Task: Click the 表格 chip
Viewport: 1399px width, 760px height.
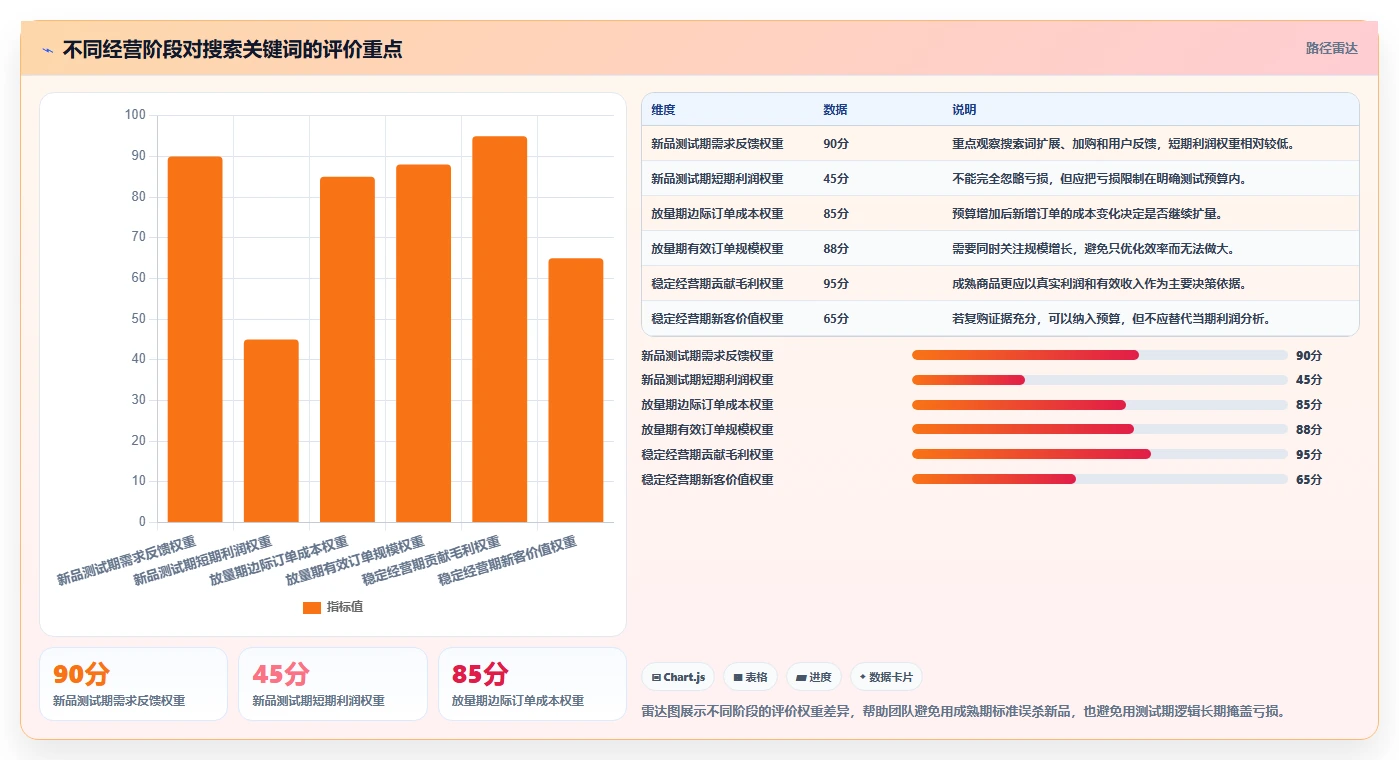Action: click(750, 677)
